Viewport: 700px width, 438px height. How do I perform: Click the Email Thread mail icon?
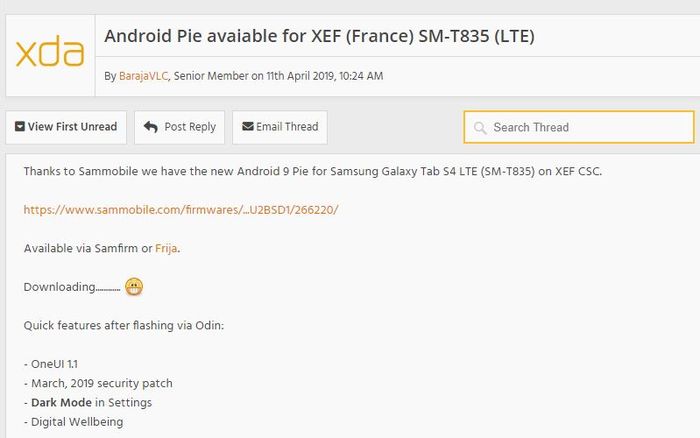(248, 126)
